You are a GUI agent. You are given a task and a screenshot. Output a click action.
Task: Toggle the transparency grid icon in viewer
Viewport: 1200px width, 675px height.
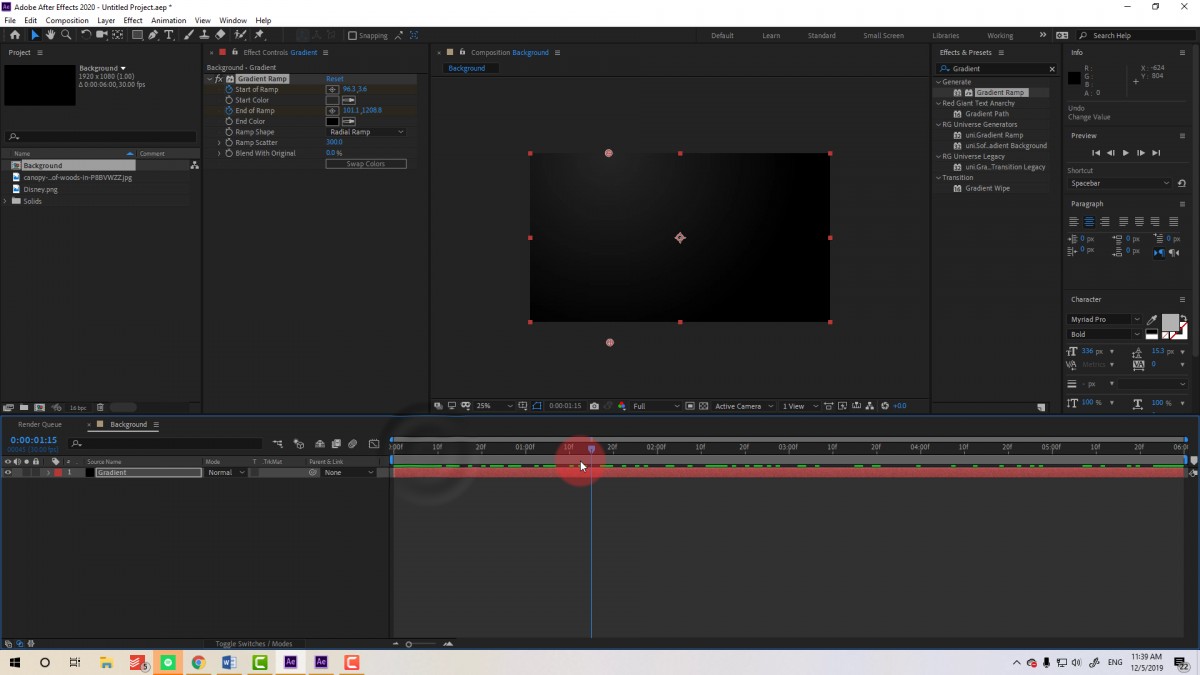(x=704, y=406)
